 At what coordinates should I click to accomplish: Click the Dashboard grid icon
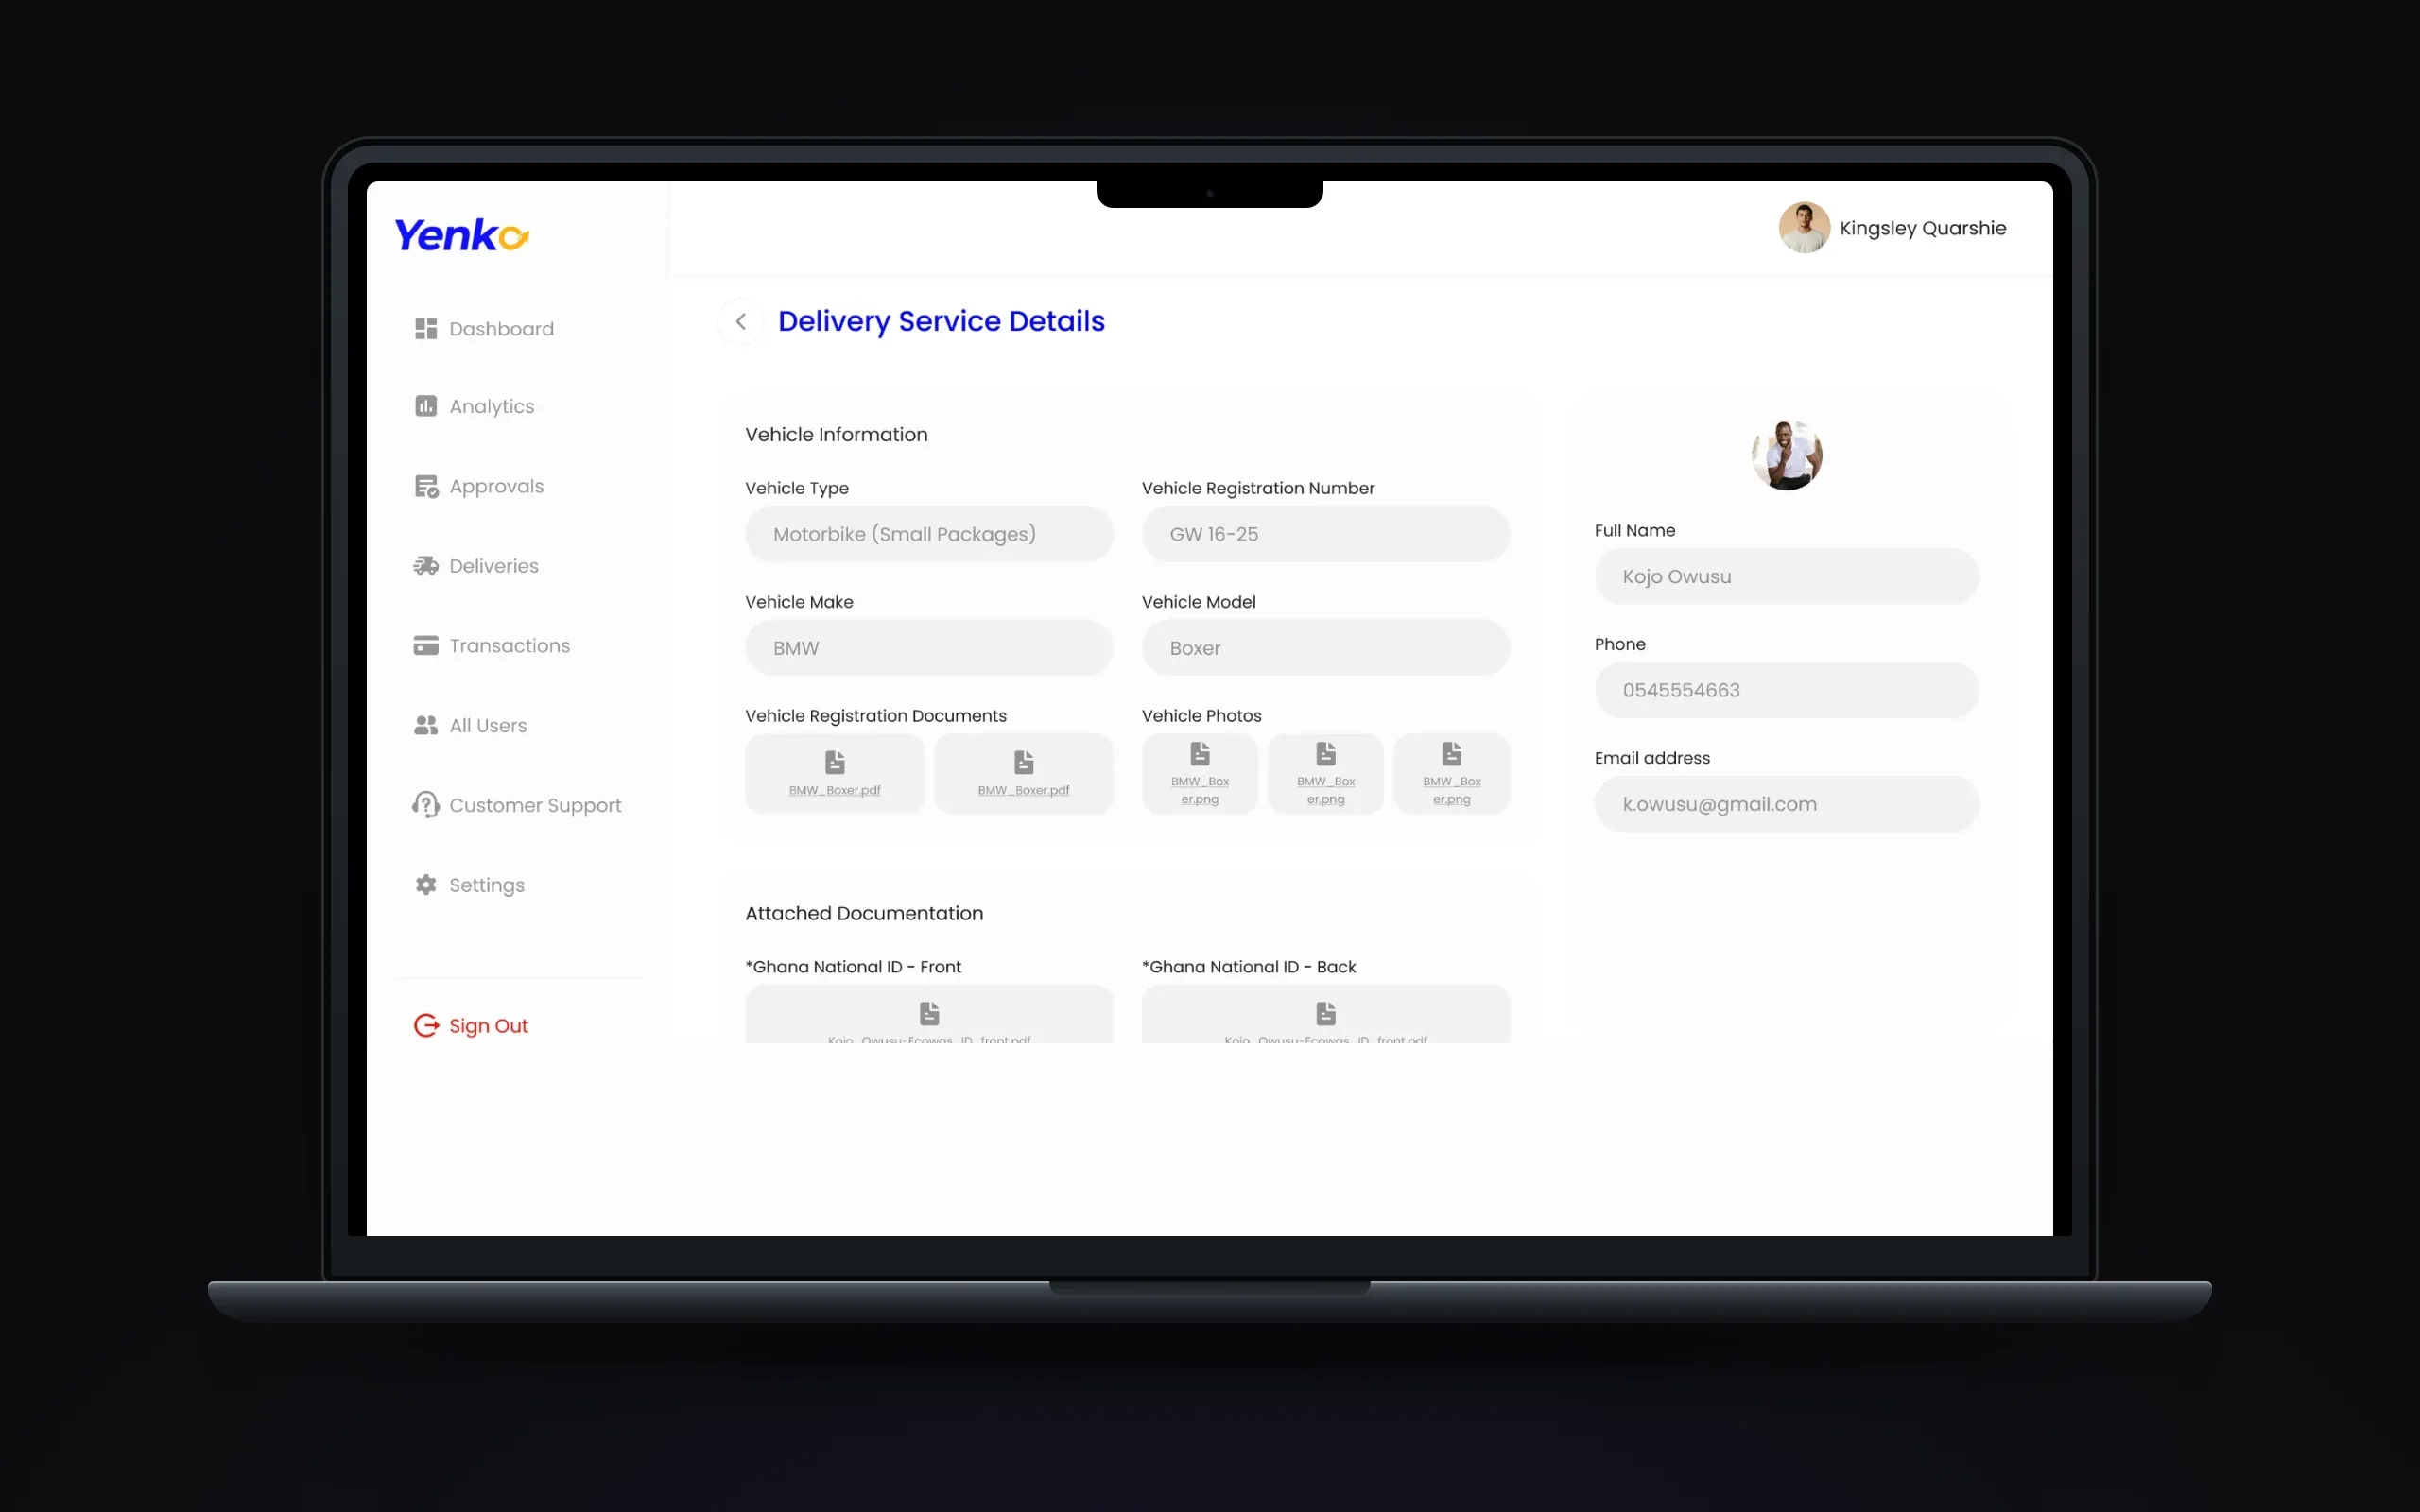click(426, 329)
